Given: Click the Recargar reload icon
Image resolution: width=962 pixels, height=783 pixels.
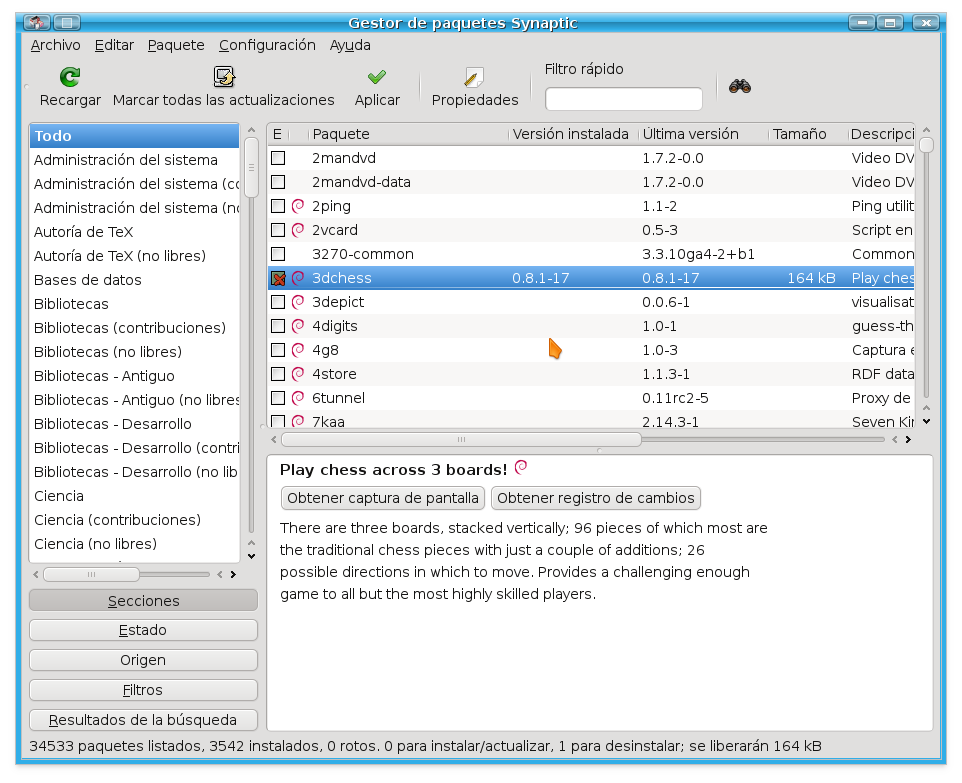Looking at the screenshot, I should 70,77.
